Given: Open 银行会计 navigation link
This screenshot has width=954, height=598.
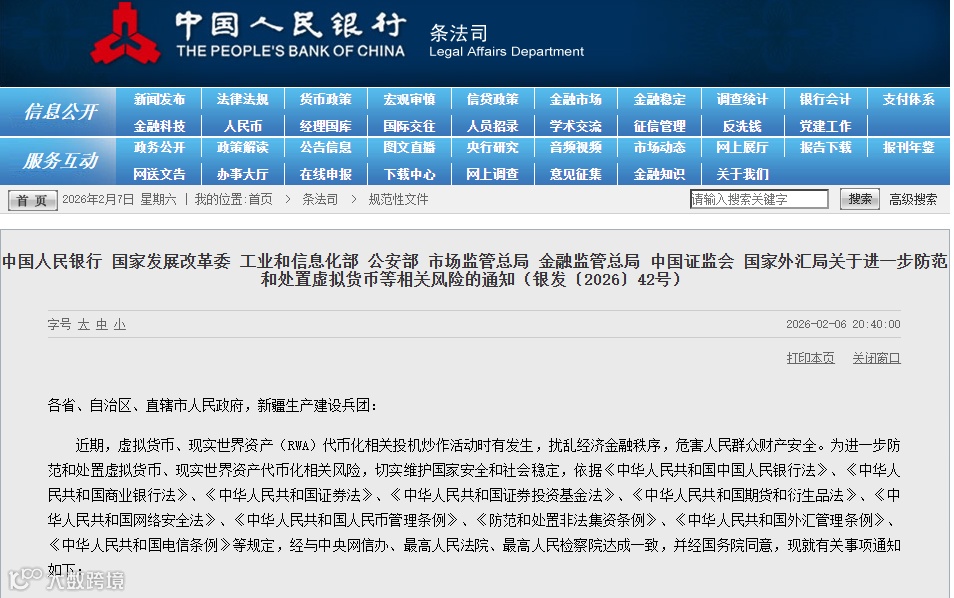Looking at the screenshot, I should pos(826,99).
